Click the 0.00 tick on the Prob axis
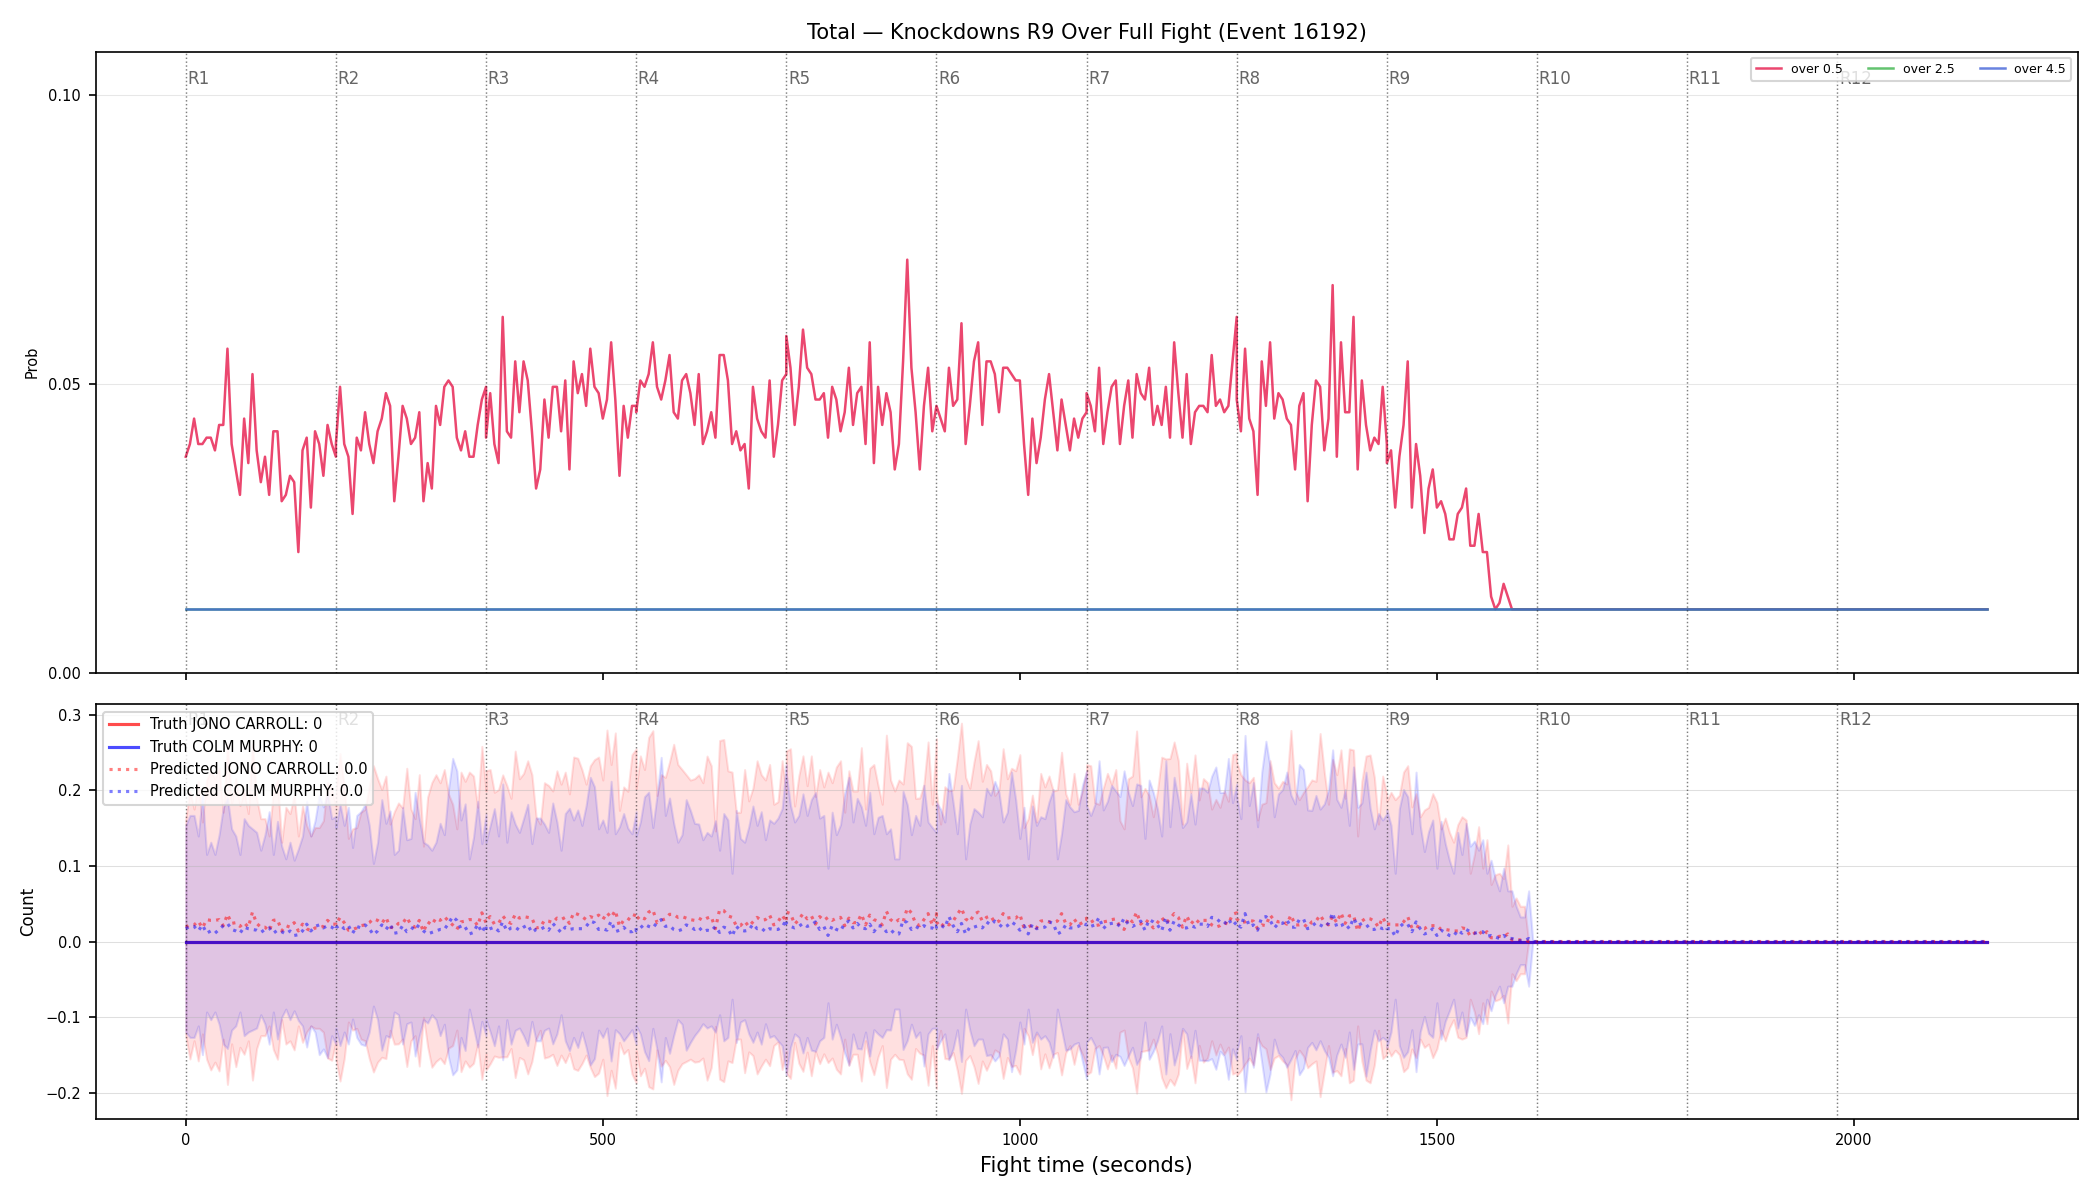Image resolution: width=2100 pixels, height=1200 pixels. tap(65, 674)
